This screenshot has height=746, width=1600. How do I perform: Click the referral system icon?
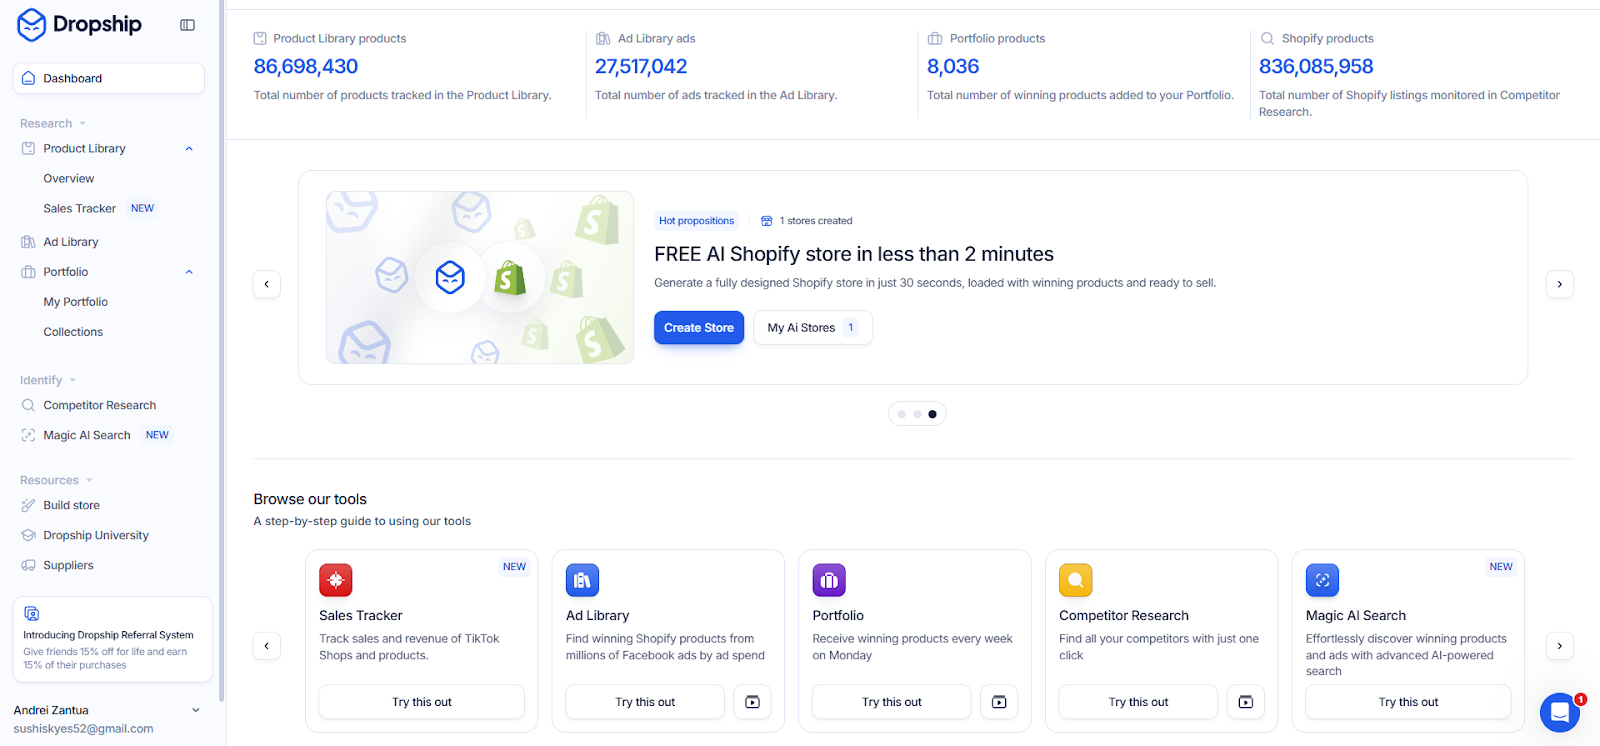[32, 614]
